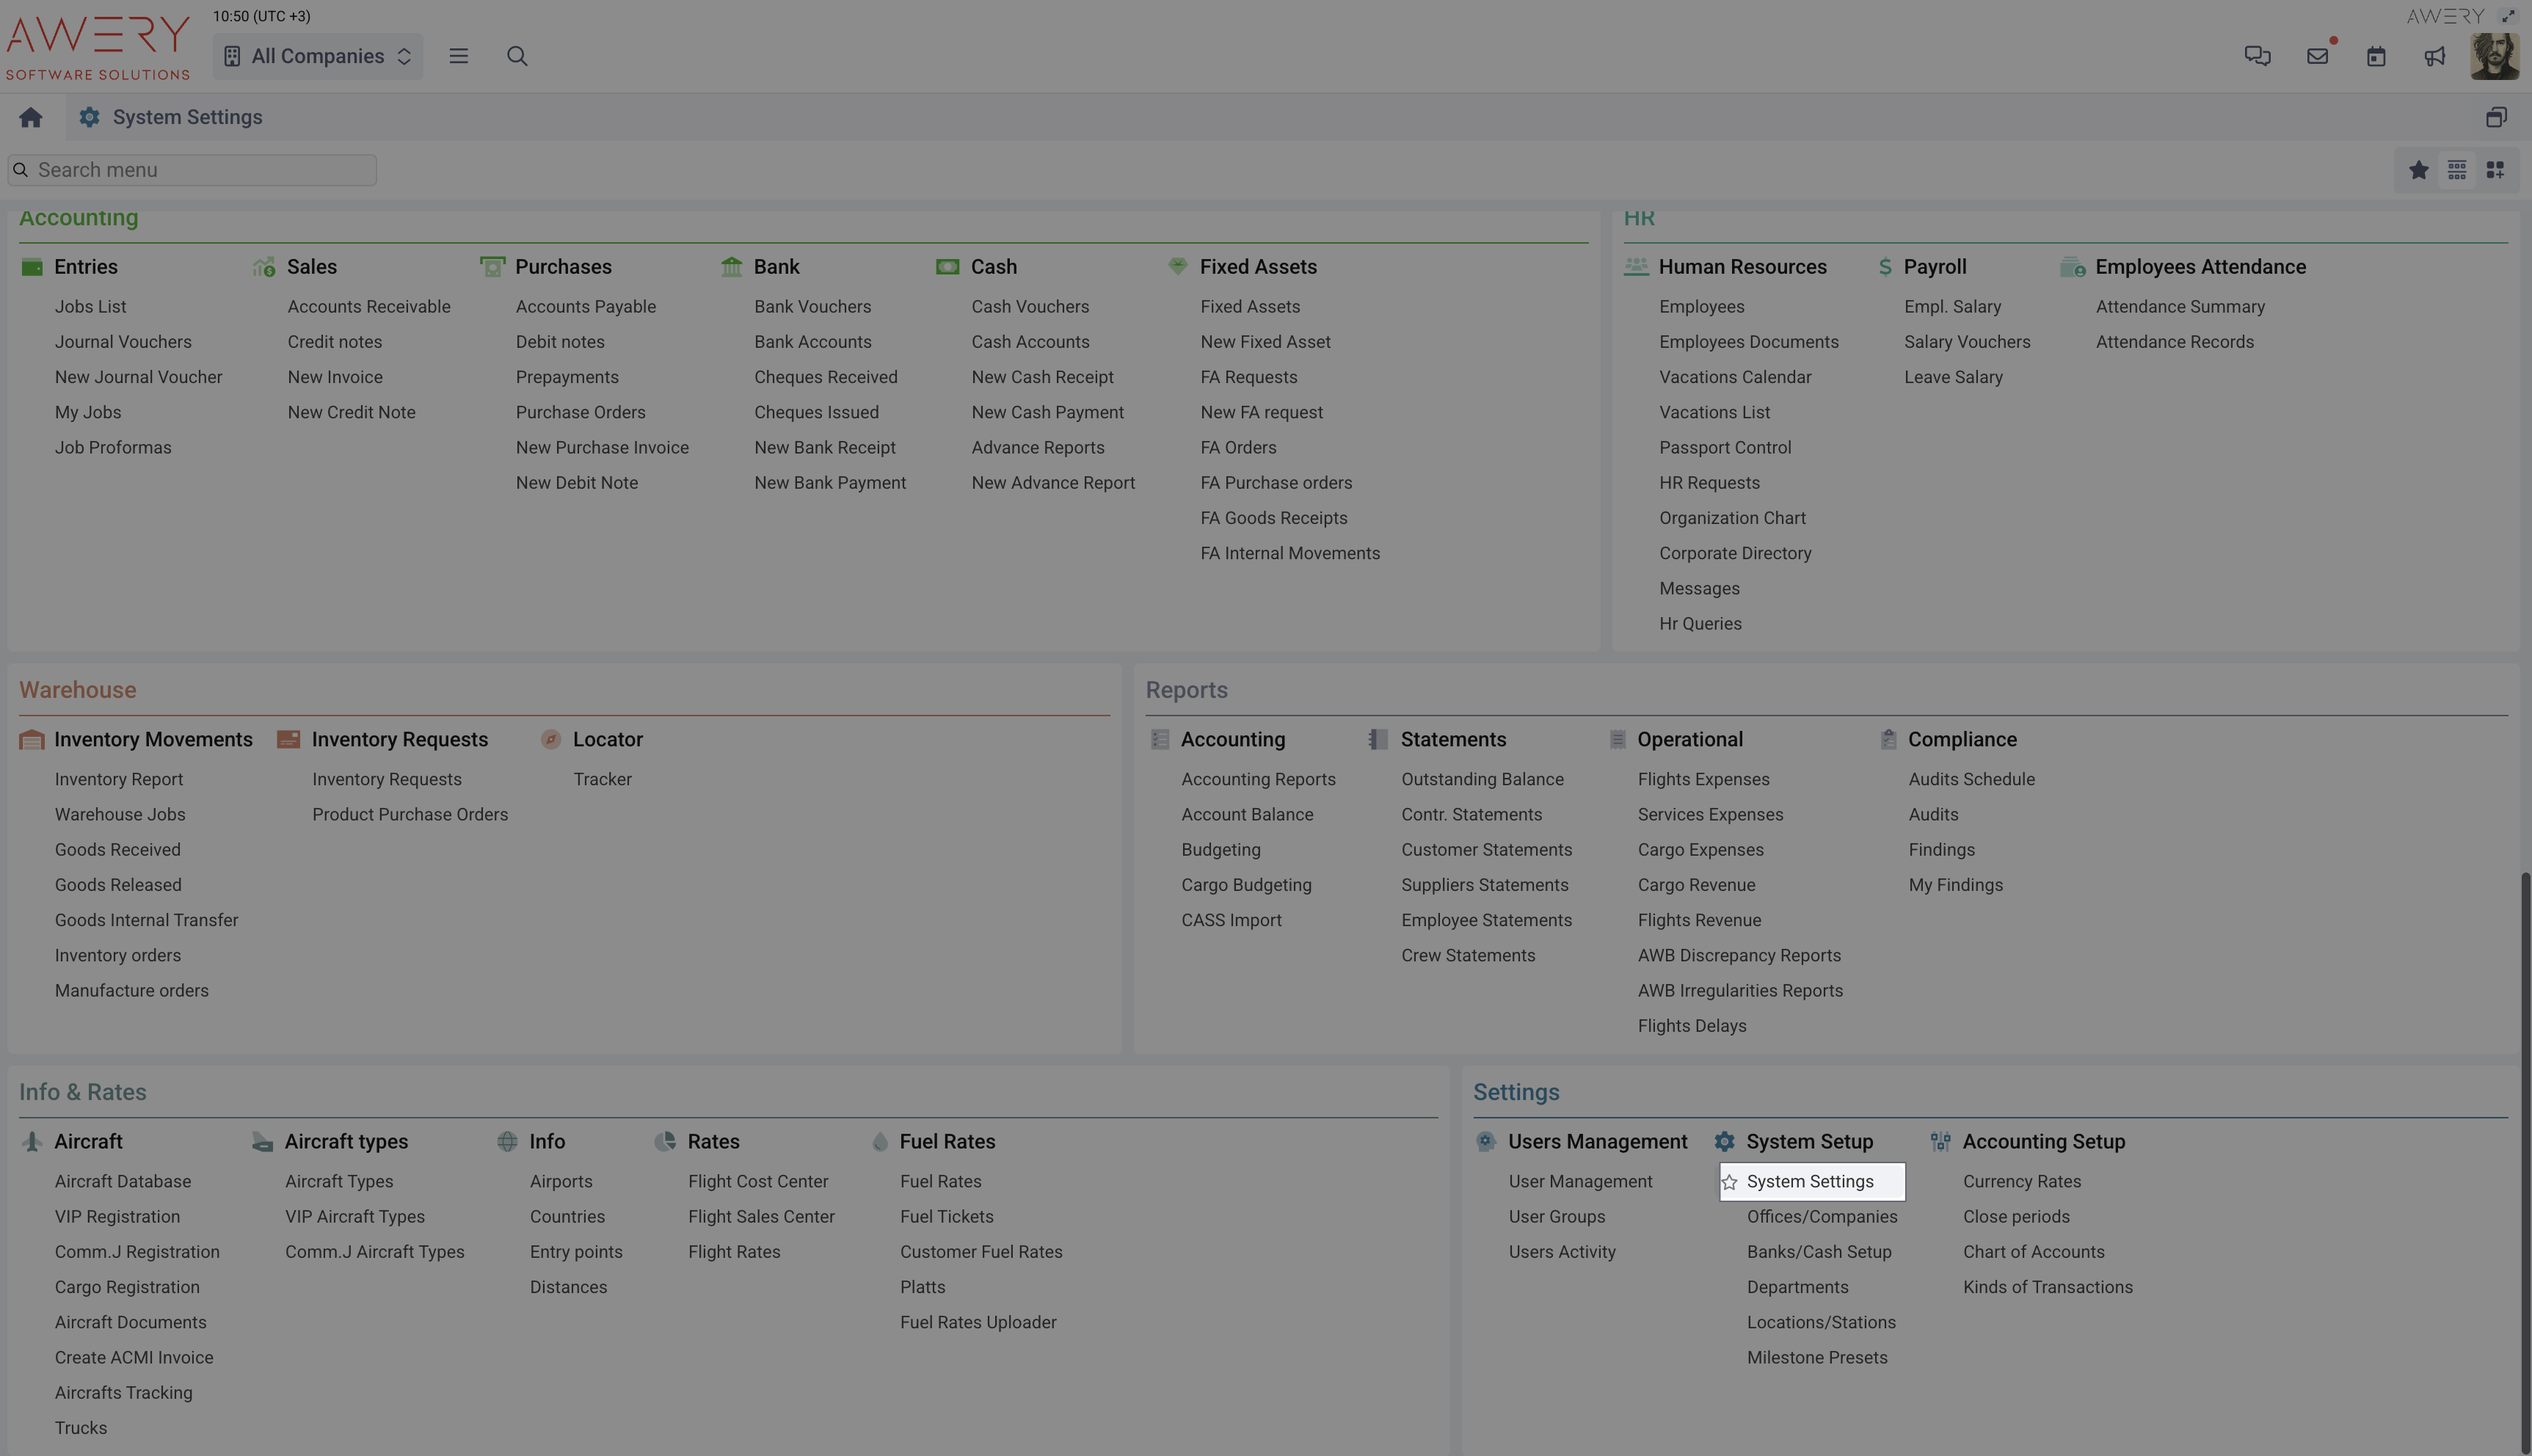Toggle favorites star filter icon
The height and width of the screenshot is (1456, 2532).
[x=2418, y=170]
